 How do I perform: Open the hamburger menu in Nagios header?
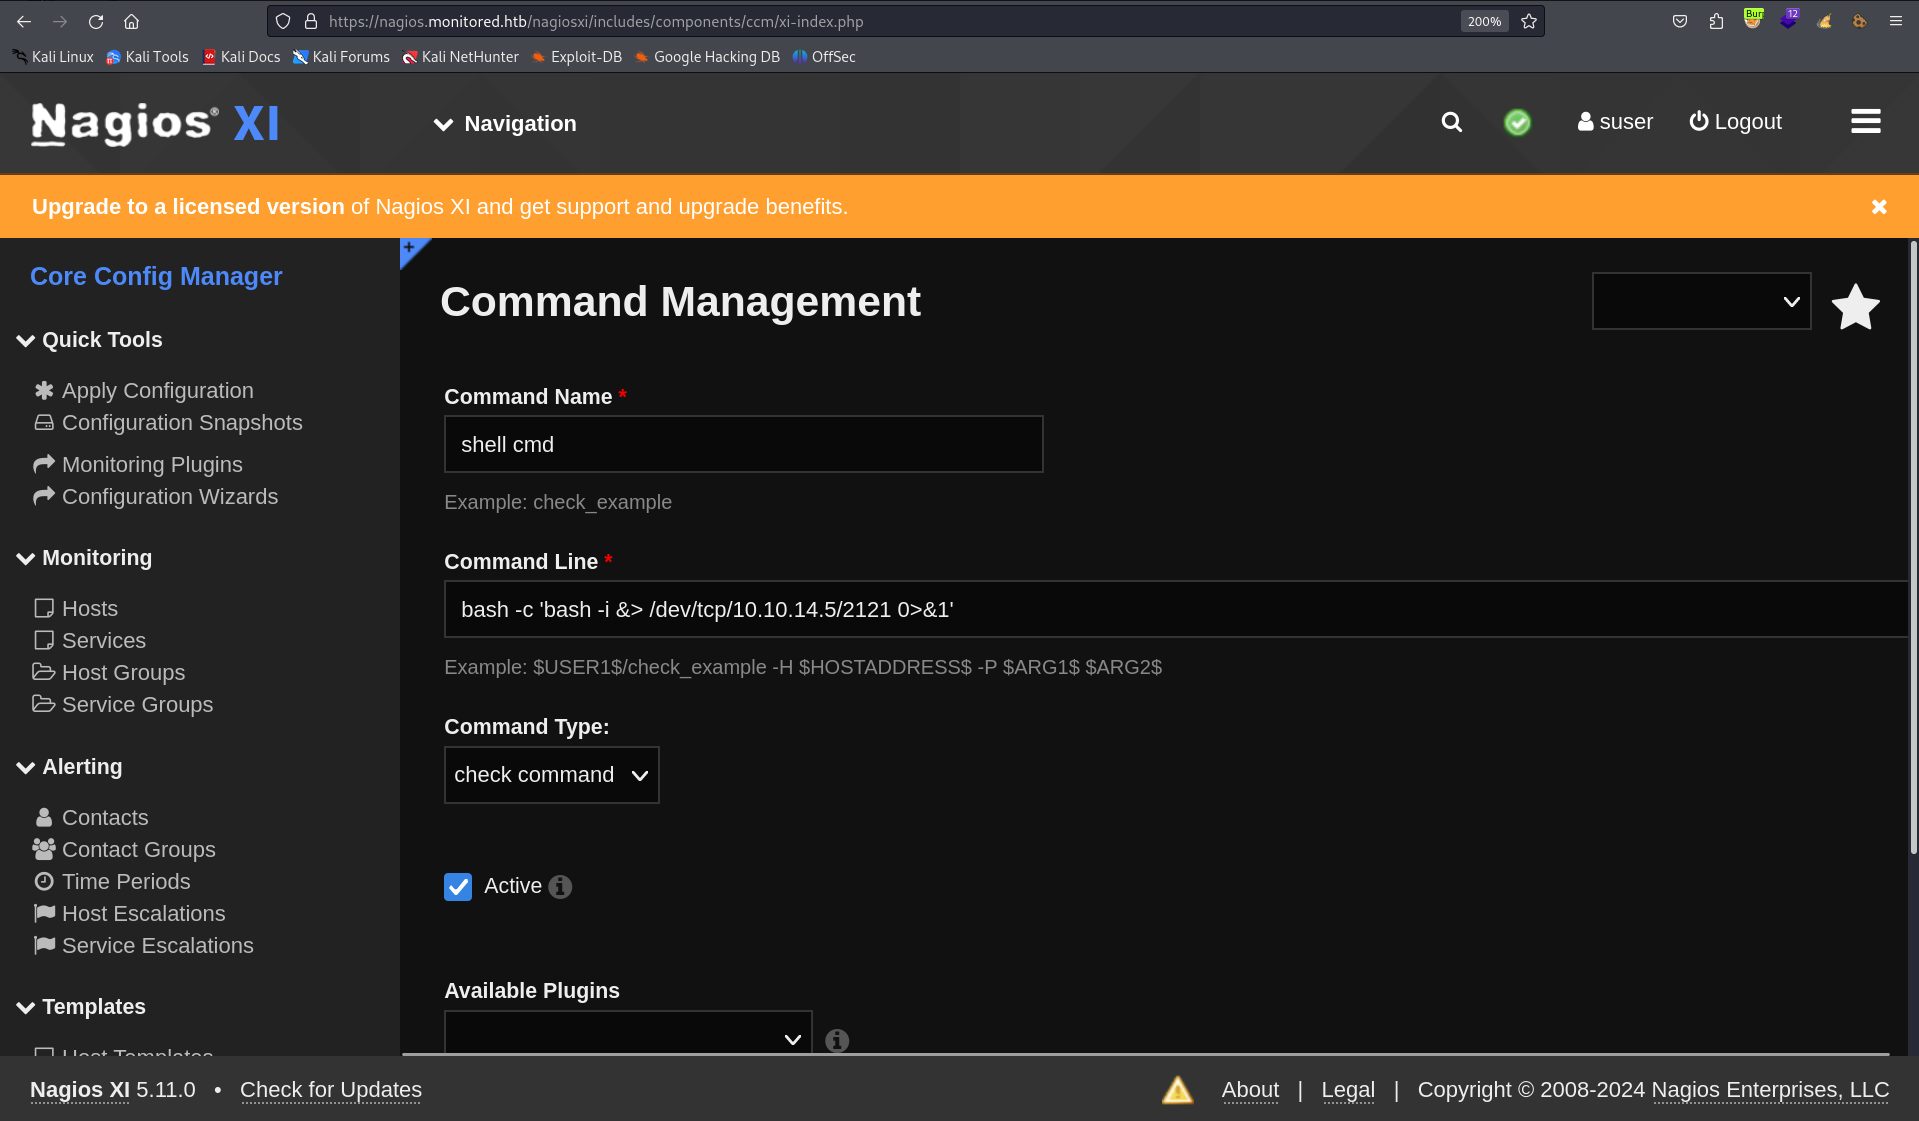1866,122
